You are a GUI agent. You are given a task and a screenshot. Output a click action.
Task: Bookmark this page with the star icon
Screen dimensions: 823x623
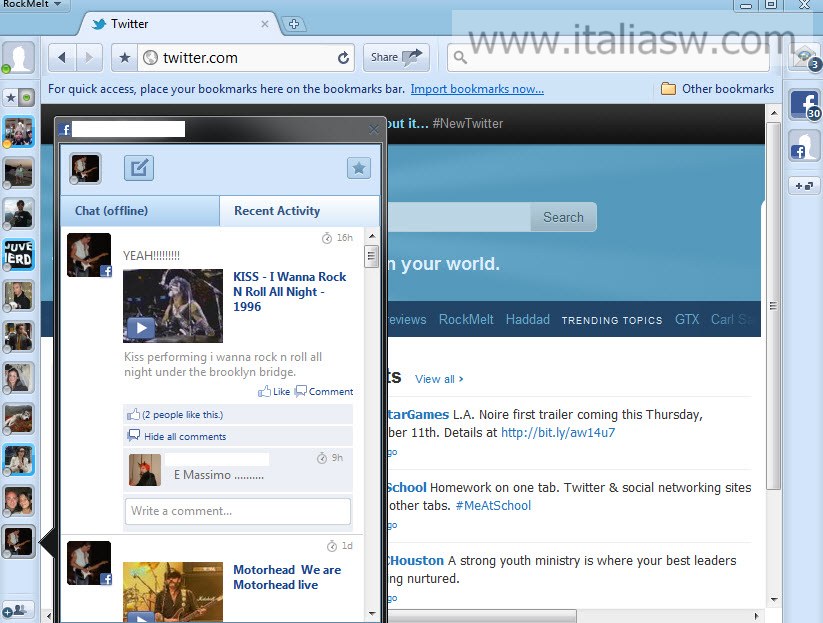tap(124, 57)
